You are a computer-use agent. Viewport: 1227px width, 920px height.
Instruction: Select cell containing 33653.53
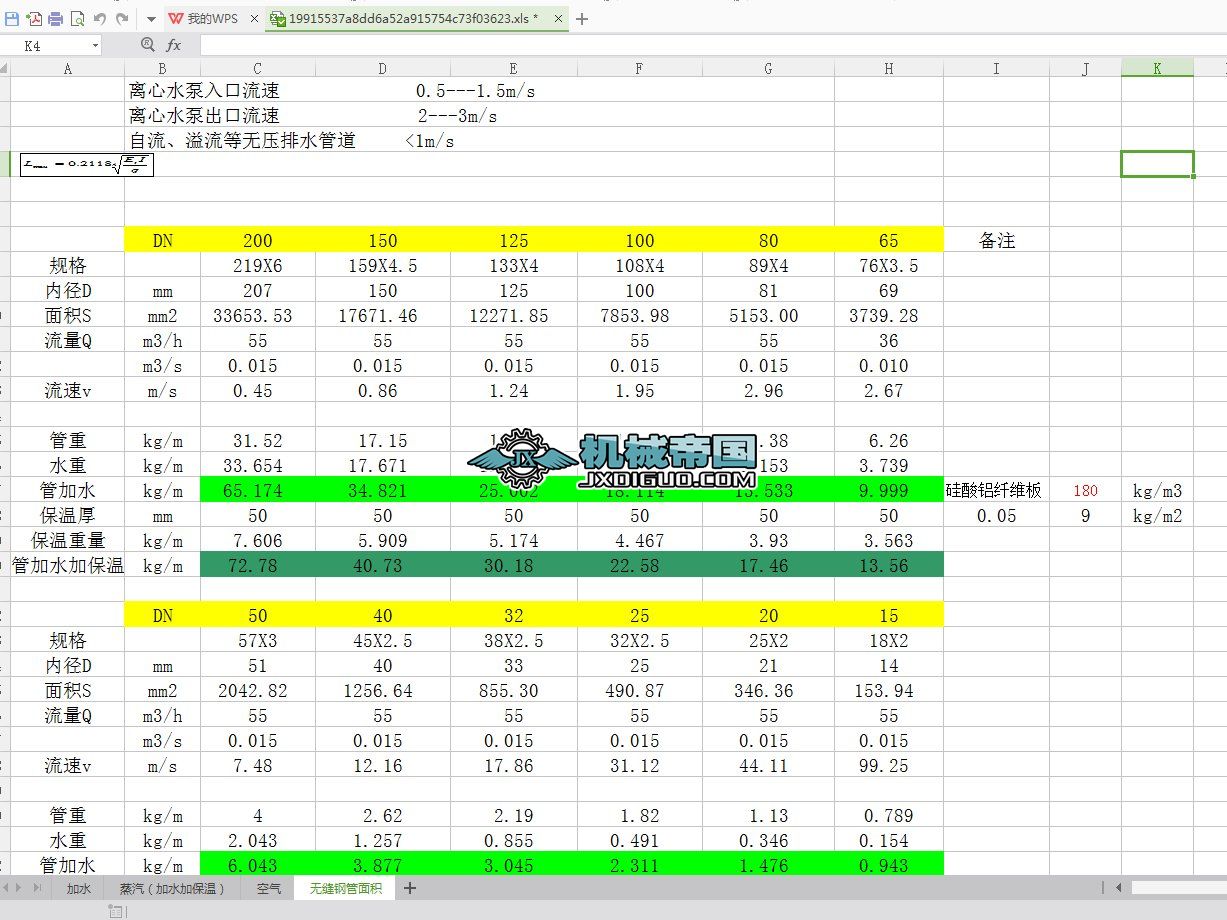click(257, 315)
